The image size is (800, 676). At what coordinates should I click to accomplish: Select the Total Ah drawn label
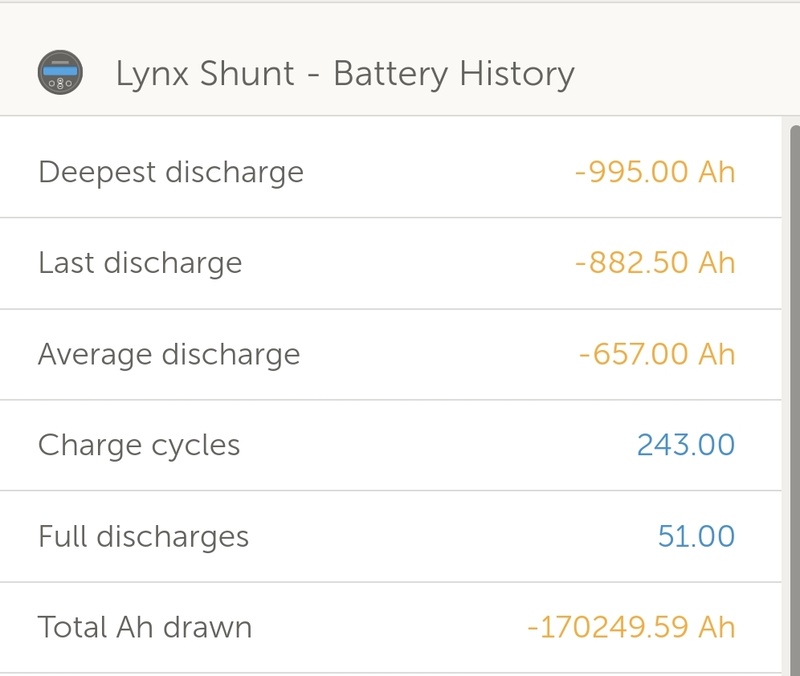point(145,627)
